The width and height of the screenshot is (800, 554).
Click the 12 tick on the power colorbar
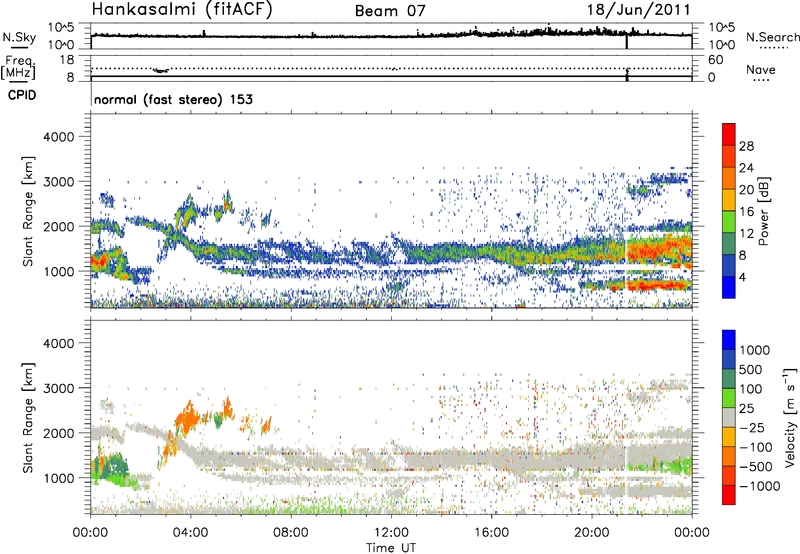[x=746, y=234]
